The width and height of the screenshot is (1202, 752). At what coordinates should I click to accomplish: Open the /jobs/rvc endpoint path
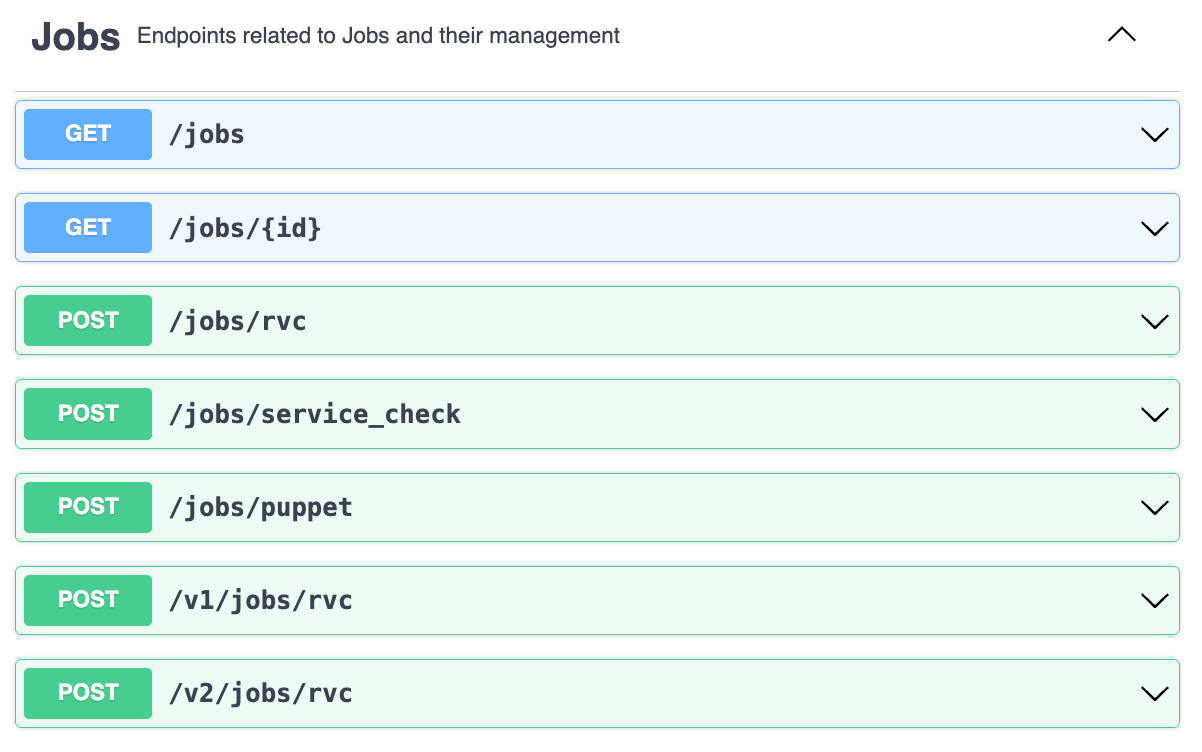click(237, 321)
